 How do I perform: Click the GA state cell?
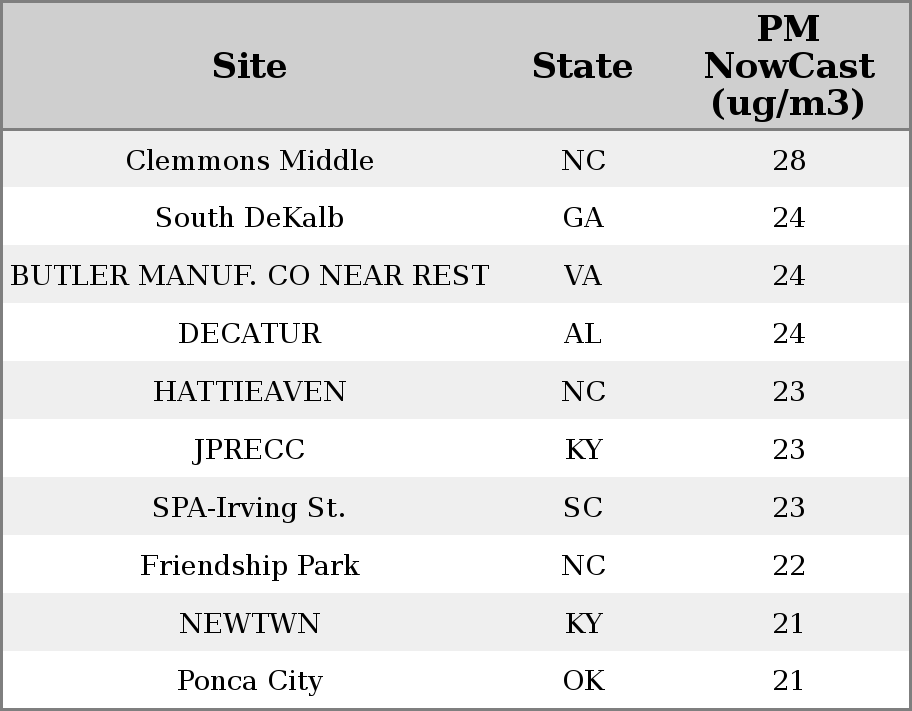583,218
